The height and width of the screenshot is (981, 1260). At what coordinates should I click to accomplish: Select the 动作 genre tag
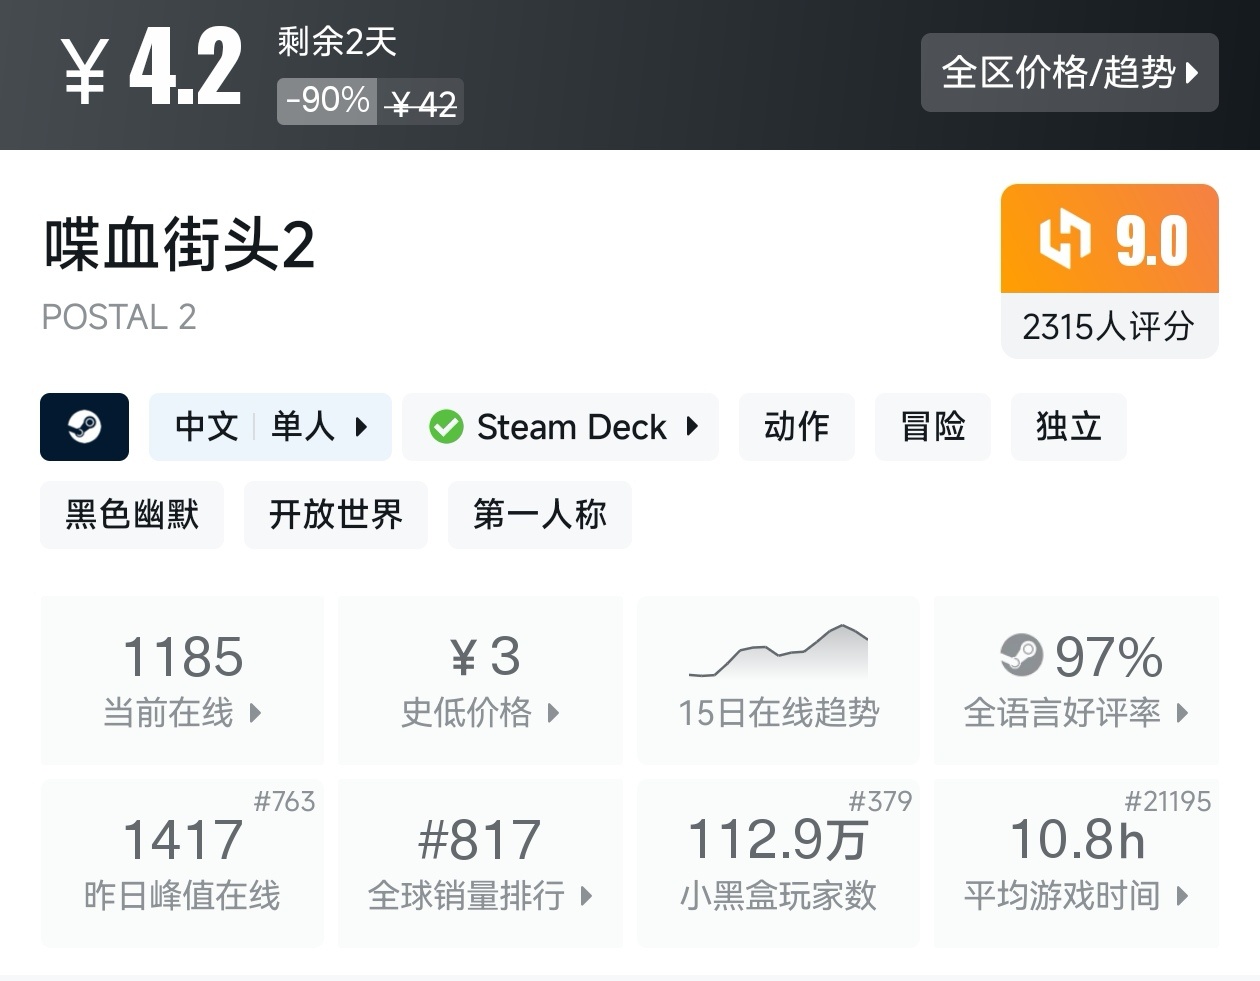pyautogui.click(x=796, y=427)
